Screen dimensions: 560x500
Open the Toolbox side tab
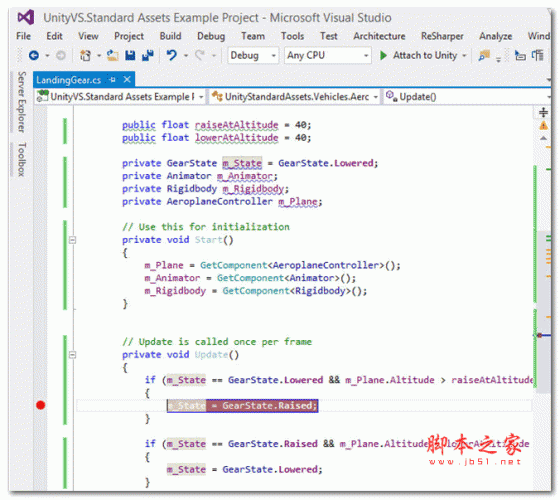[x=21, y=159]
